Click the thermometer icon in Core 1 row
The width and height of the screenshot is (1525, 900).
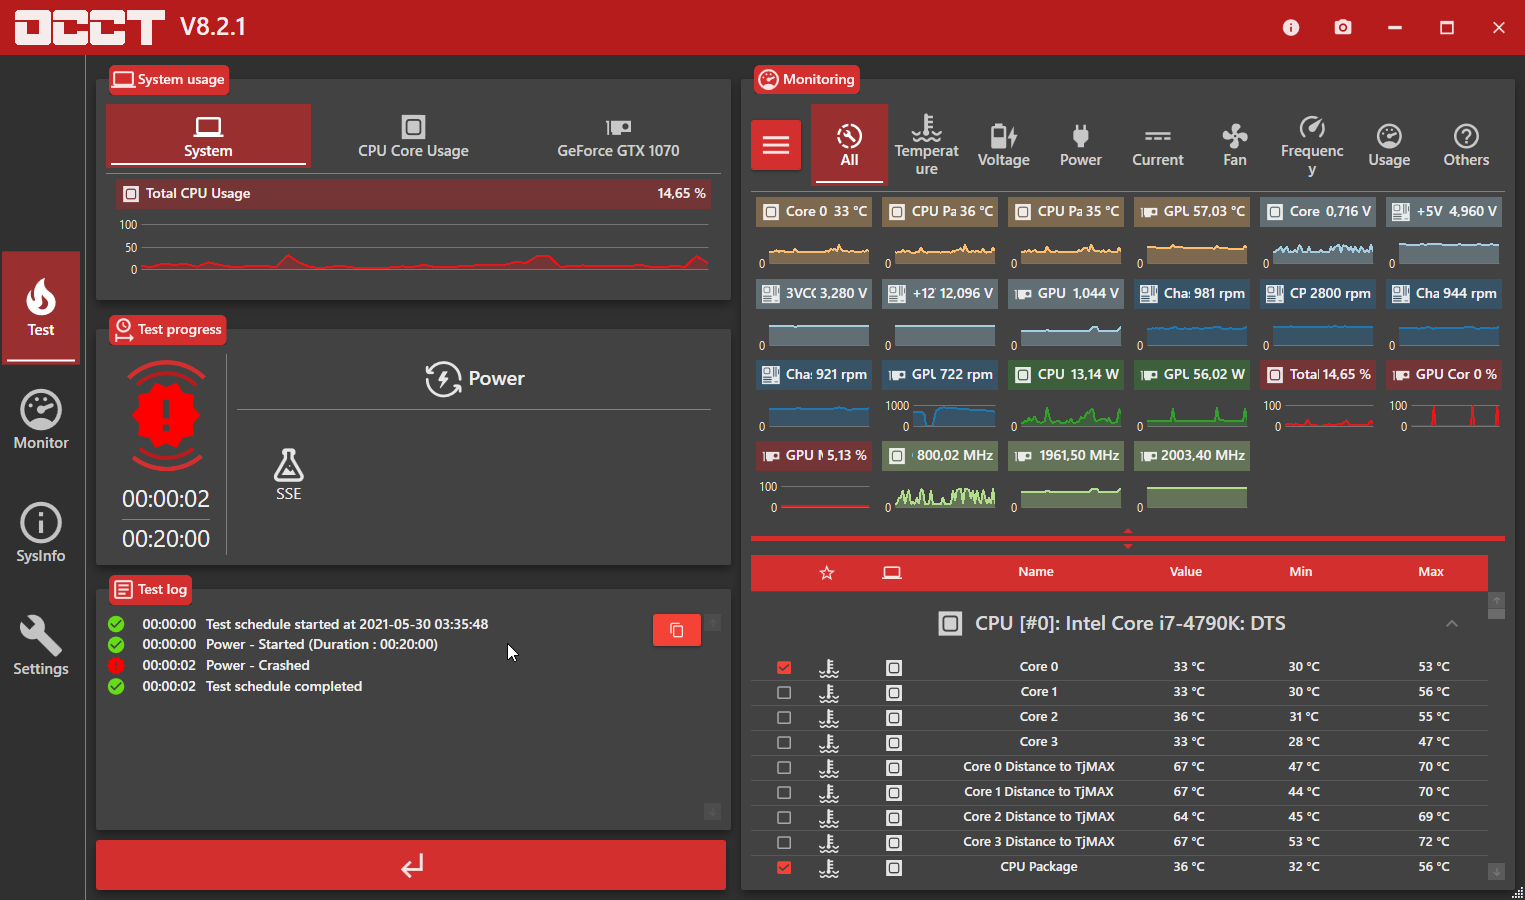(x=829, y=692)
